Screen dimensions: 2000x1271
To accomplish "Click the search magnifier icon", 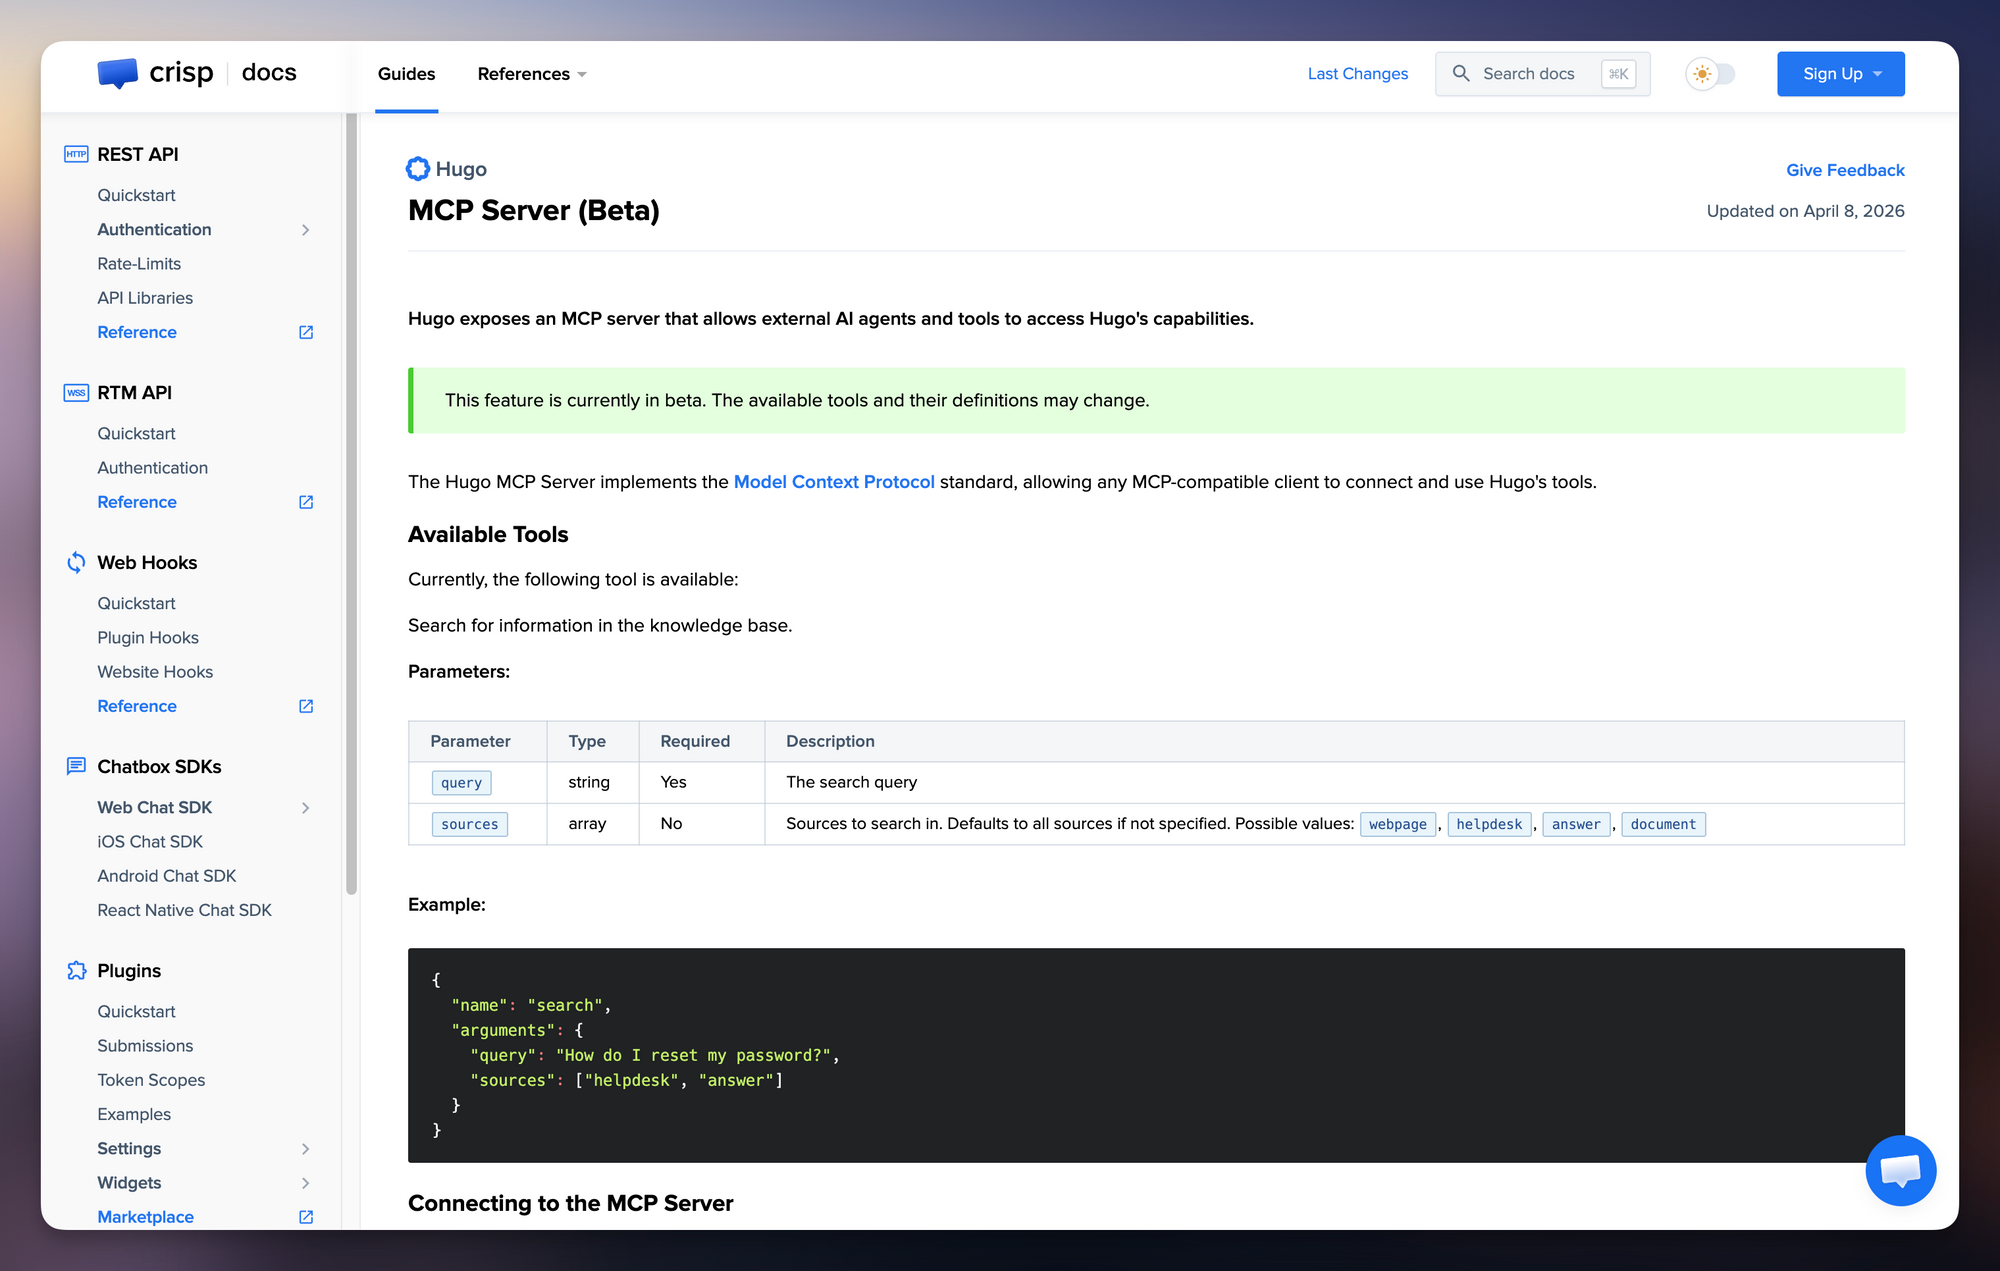I will coord(1461,74).
